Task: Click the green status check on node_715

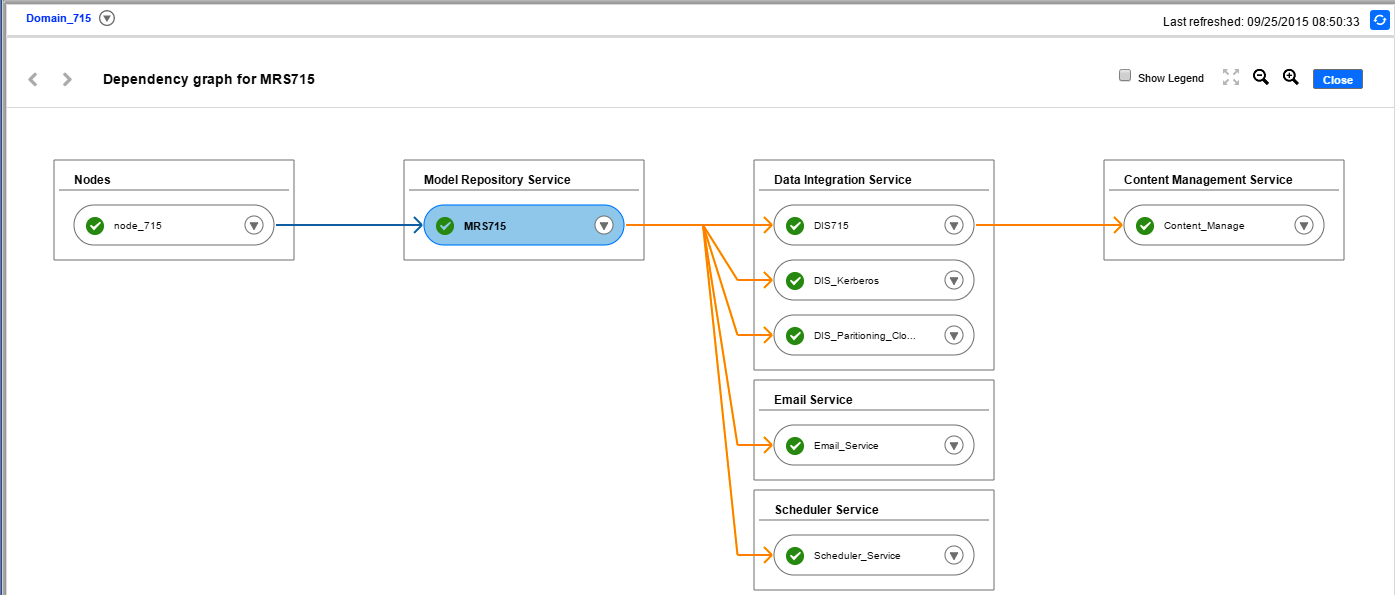Action: point(95,226)
